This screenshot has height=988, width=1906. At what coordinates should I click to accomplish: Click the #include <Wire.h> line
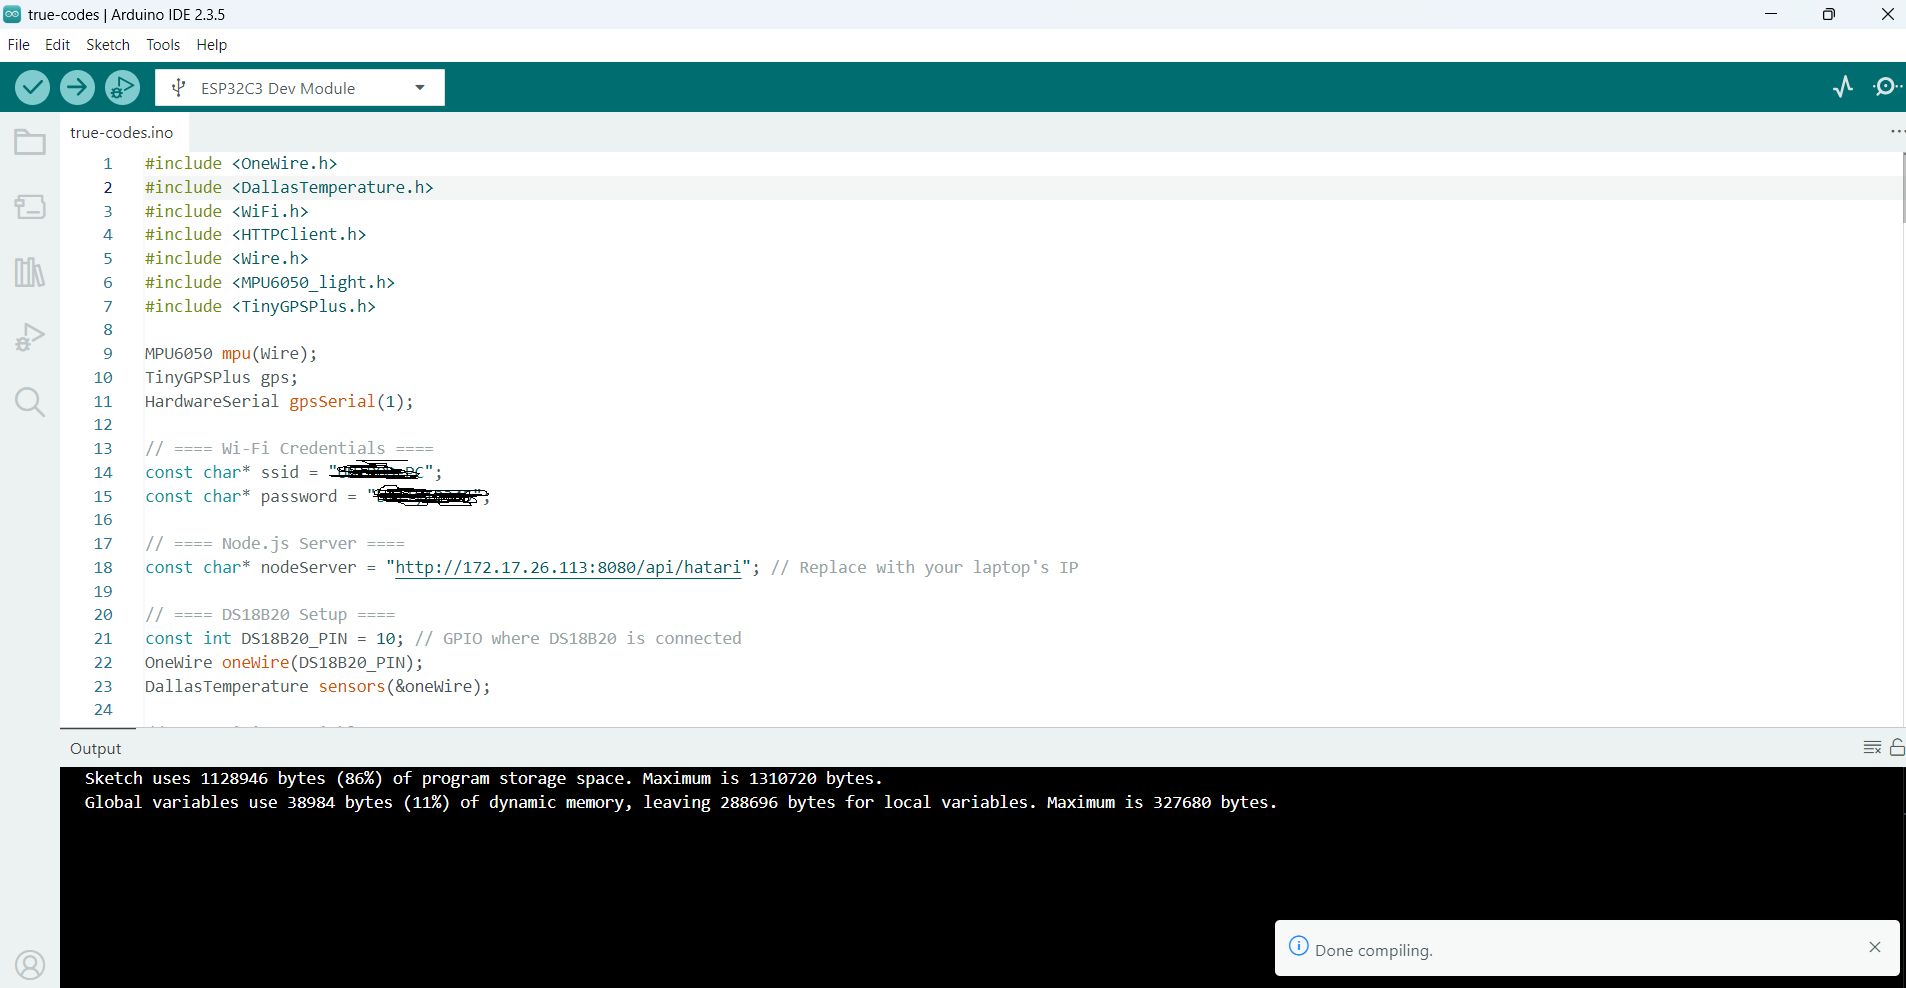click(x=226, y=258)
